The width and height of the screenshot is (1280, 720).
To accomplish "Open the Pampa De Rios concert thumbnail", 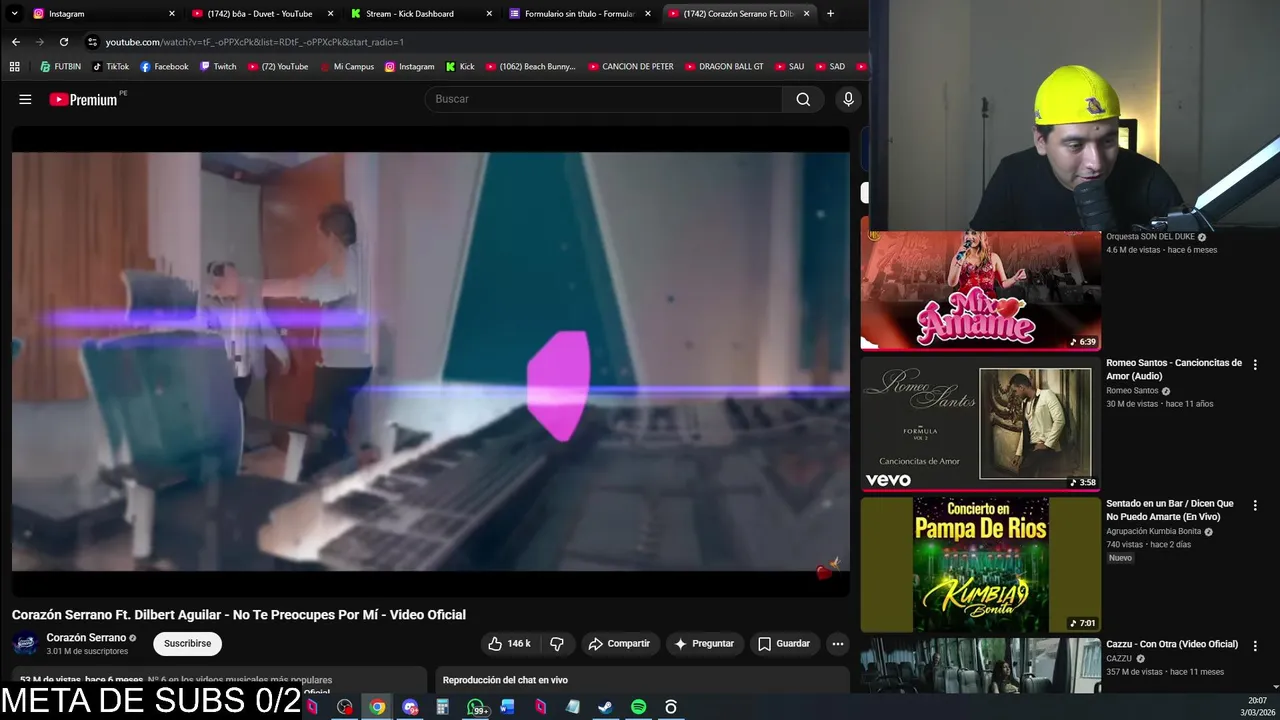I will (x=981, y=565).
